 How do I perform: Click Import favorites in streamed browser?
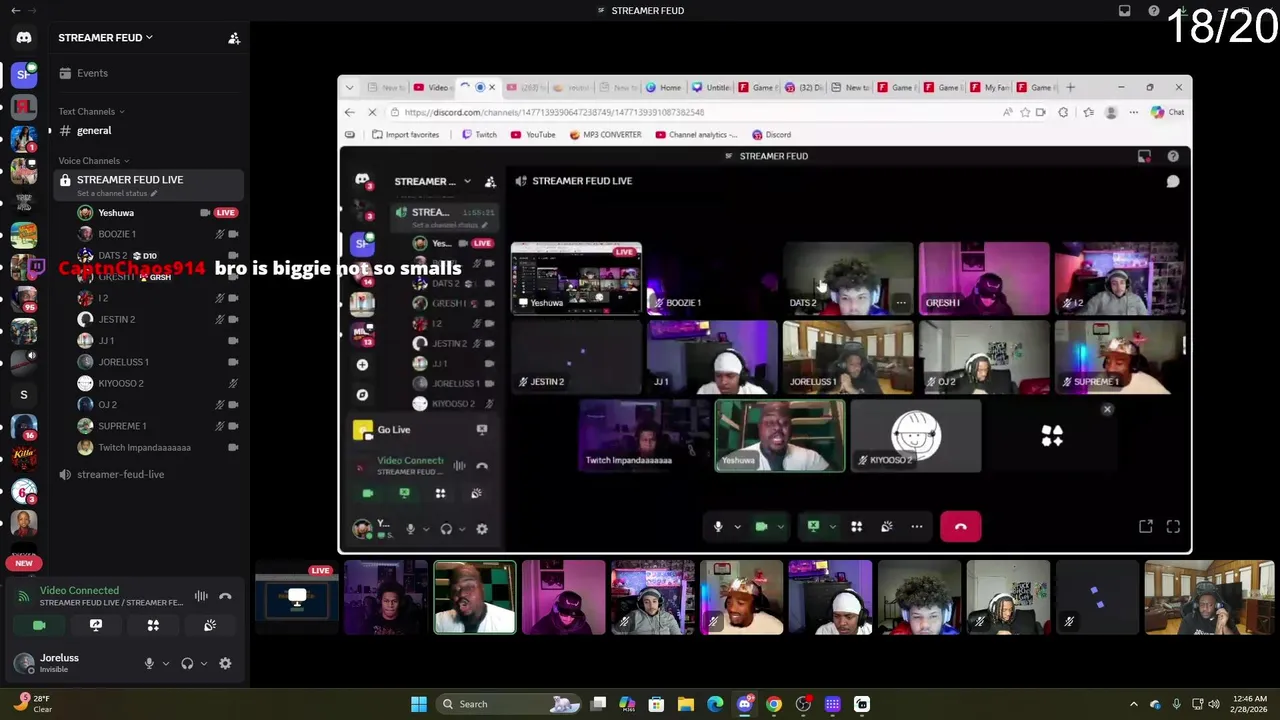point(405,135)
